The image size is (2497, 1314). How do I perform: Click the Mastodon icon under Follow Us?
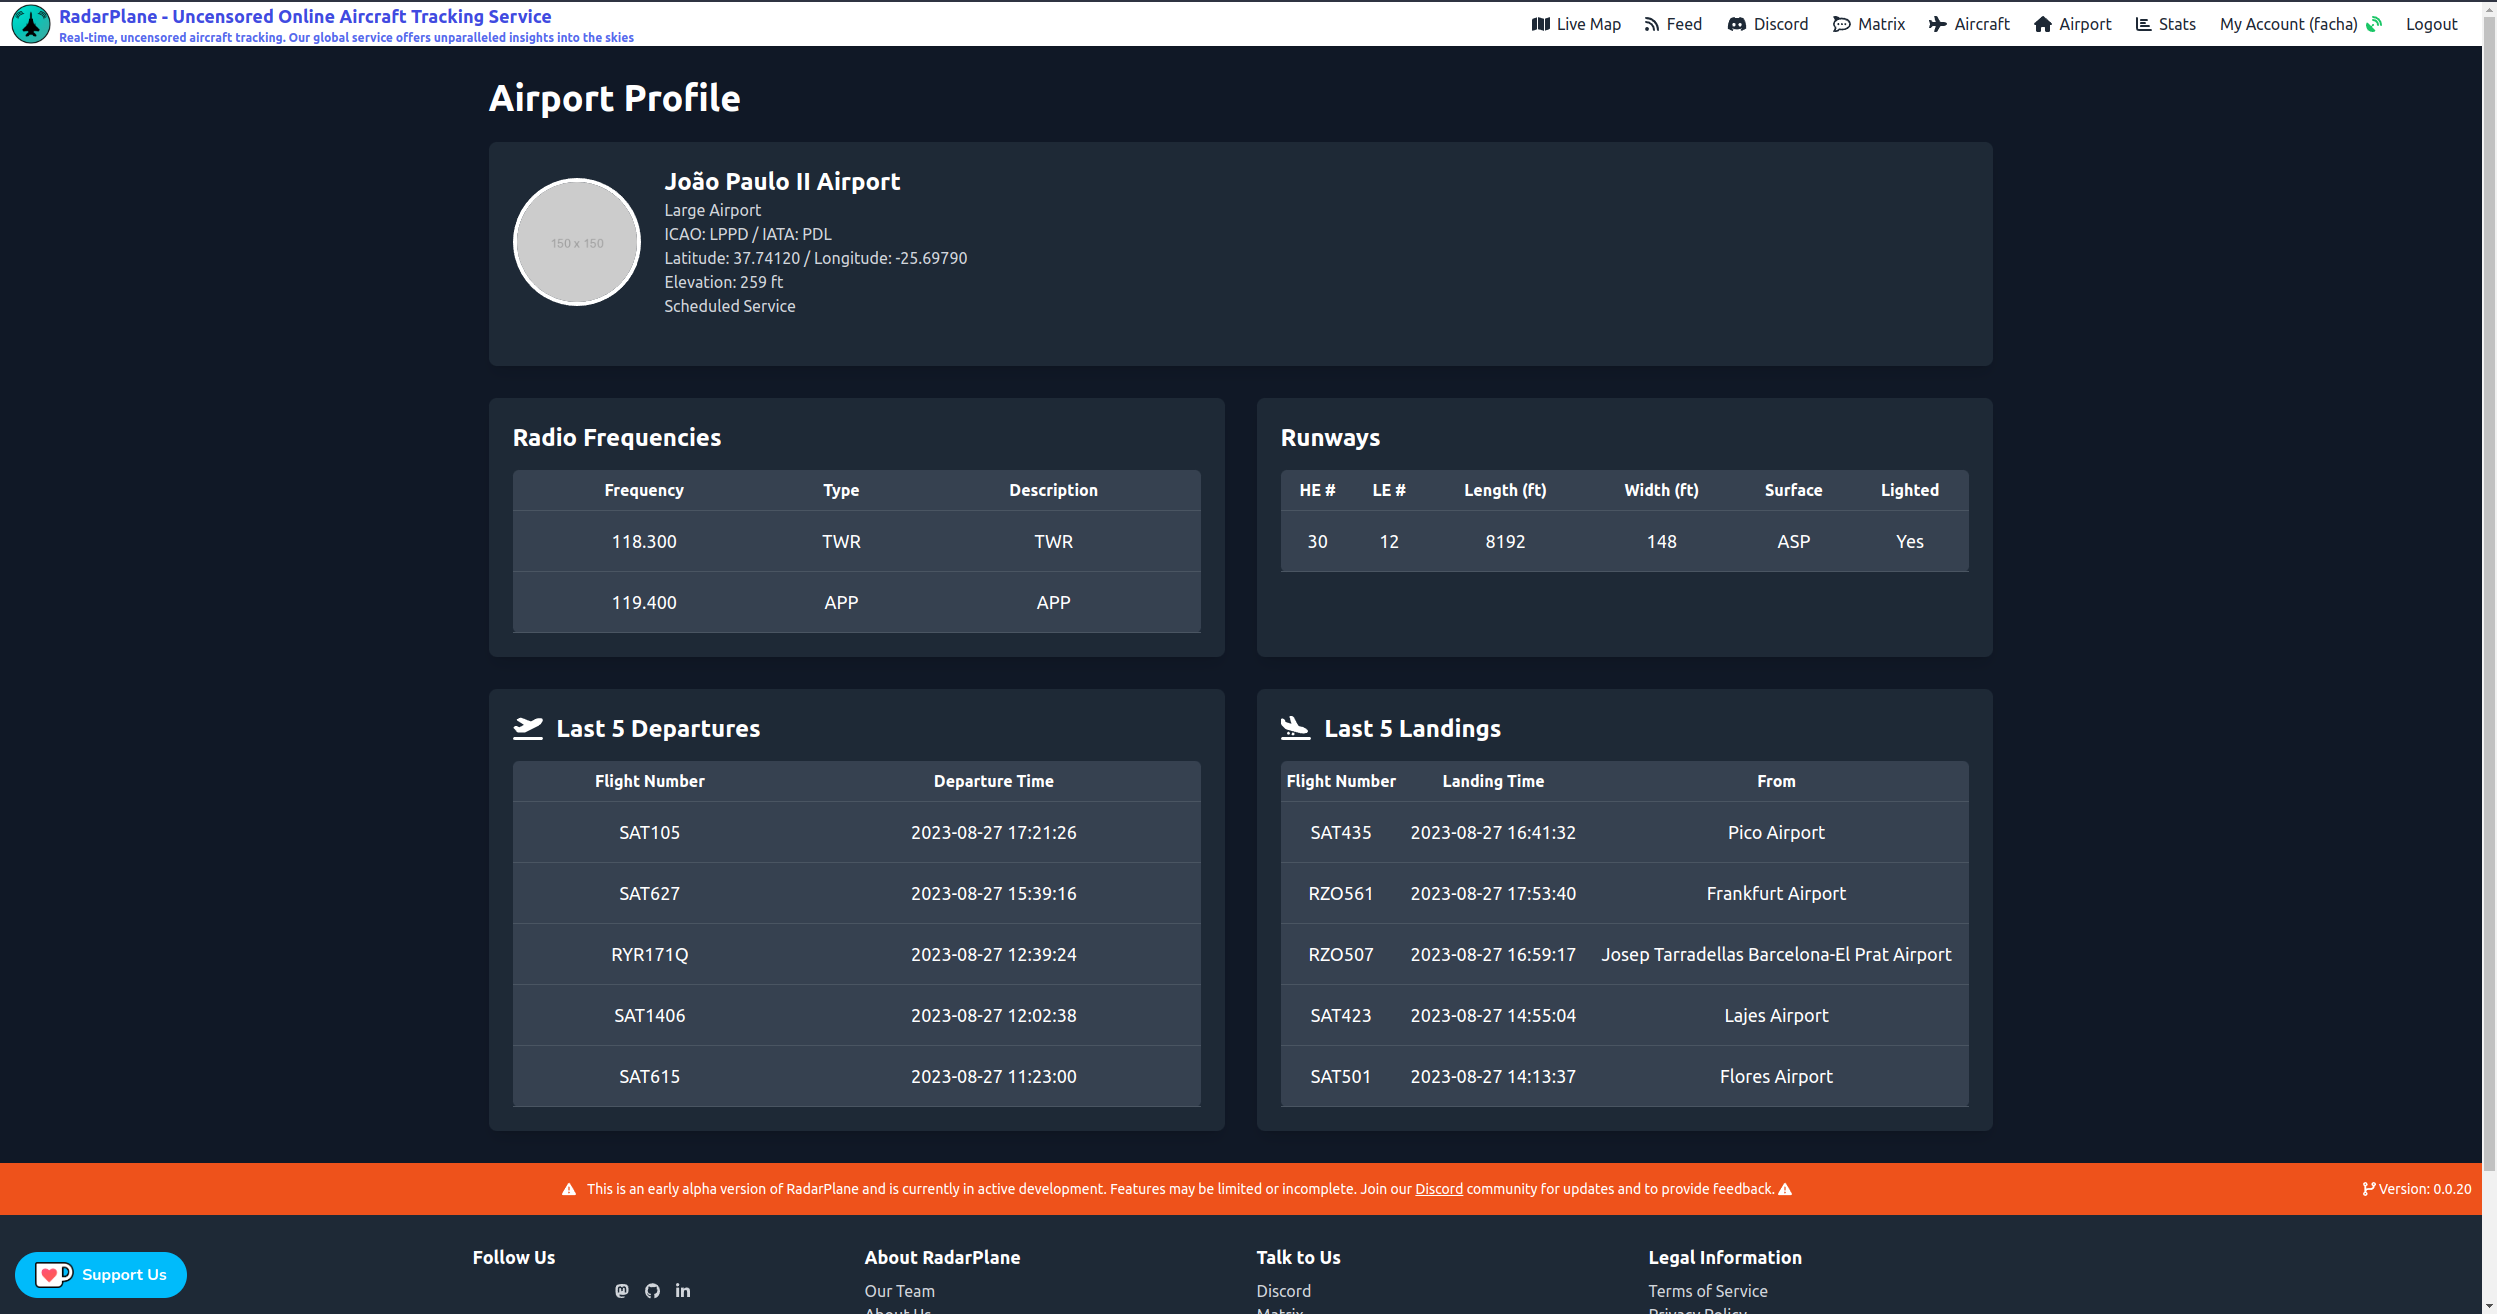click(622, 1291)
